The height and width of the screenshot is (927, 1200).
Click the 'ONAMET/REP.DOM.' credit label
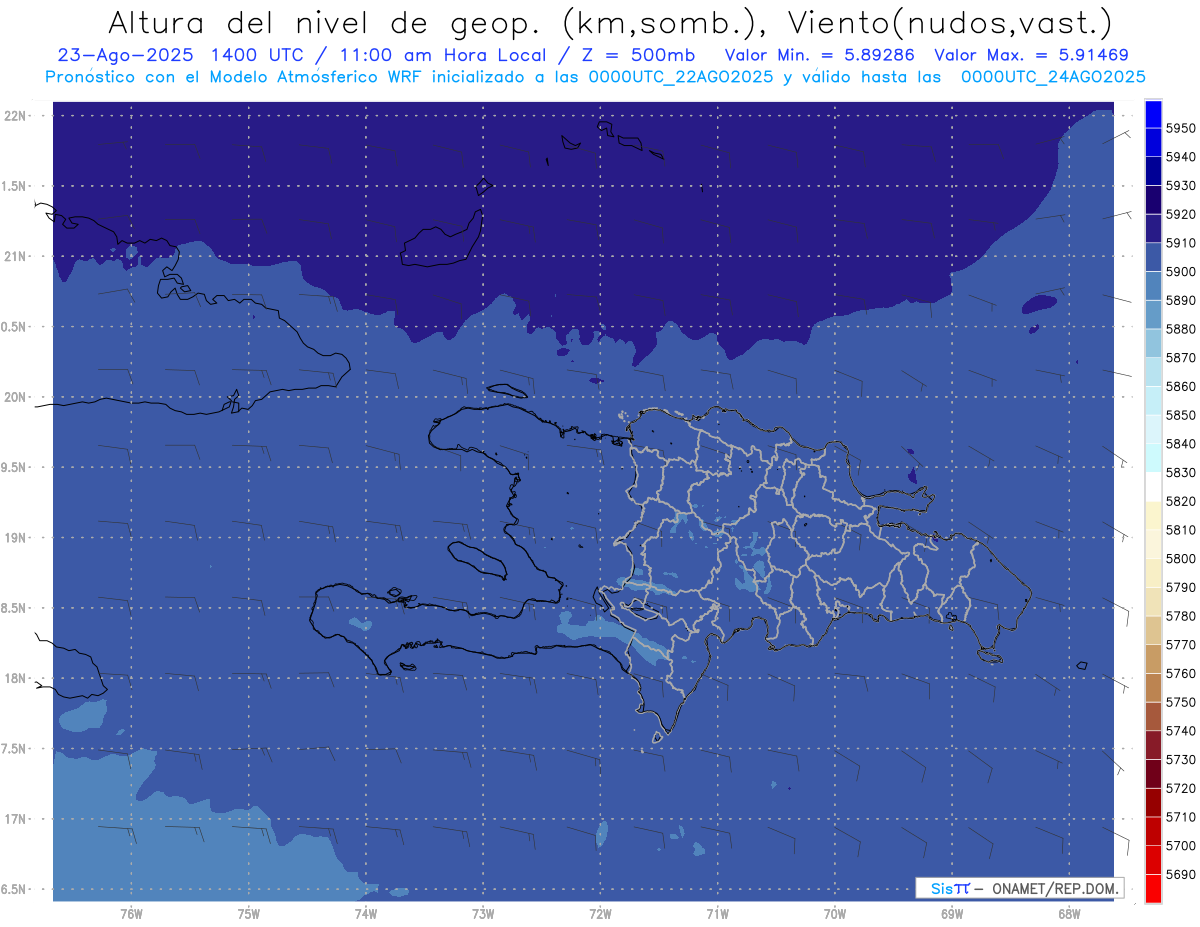click(x=1054, y=888)
